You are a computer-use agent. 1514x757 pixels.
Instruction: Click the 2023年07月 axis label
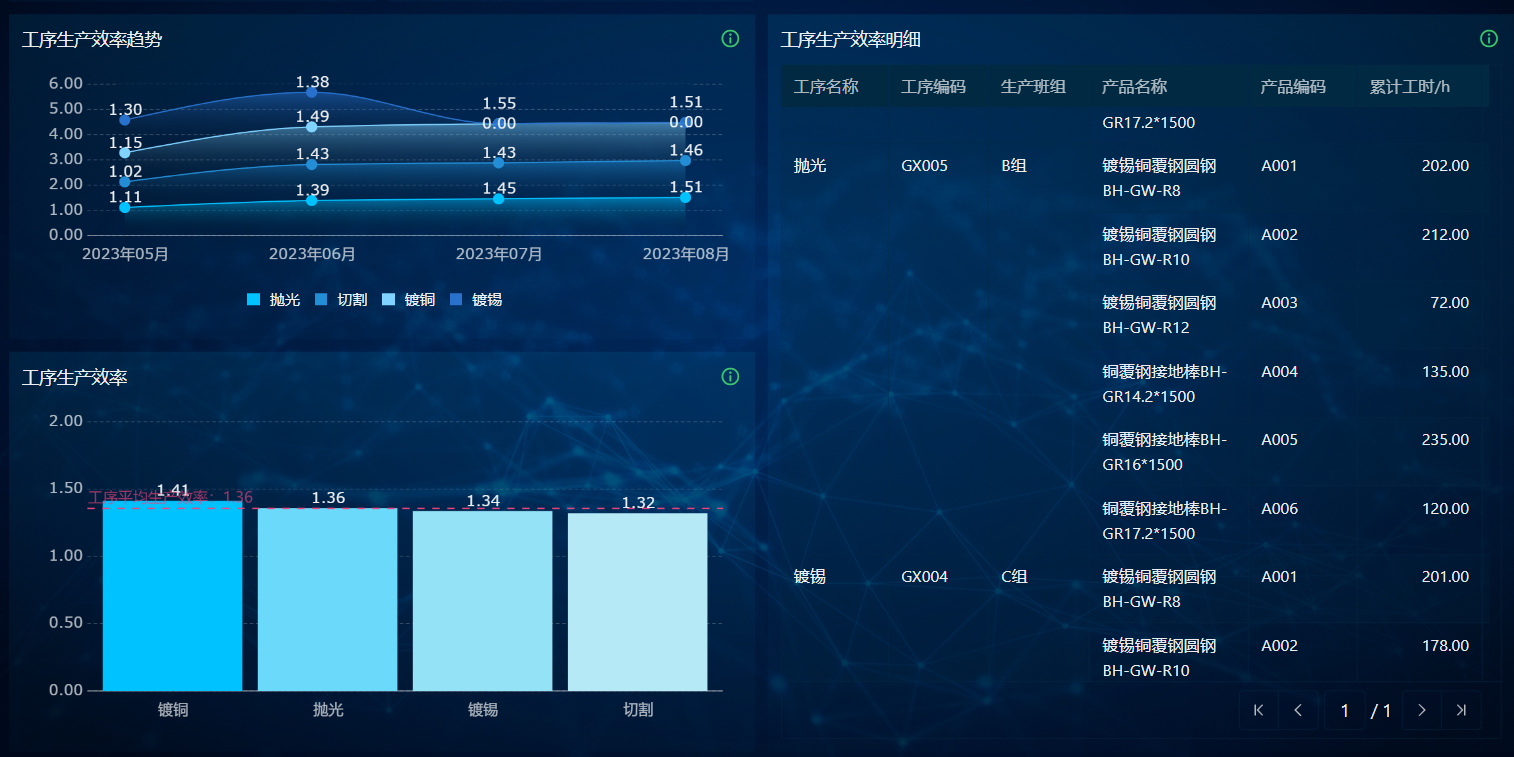point(499,254)
